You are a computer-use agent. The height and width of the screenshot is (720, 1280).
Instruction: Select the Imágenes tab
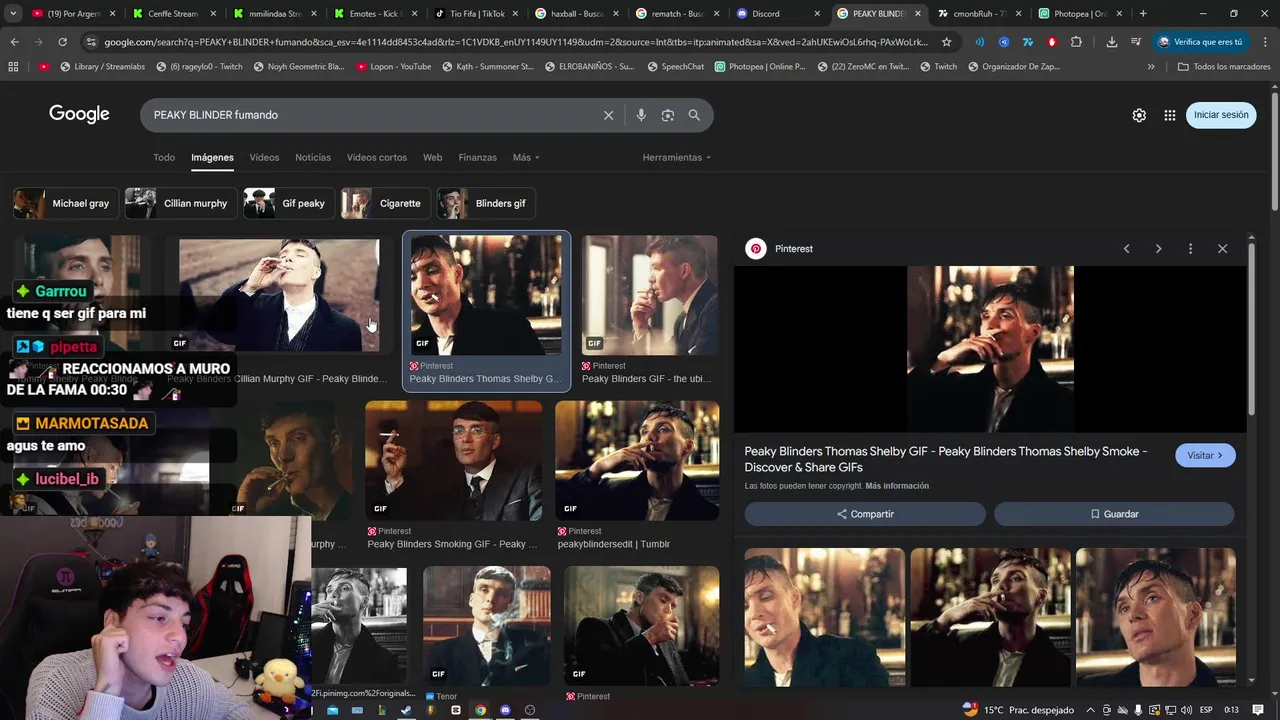(x=212, y=157)
